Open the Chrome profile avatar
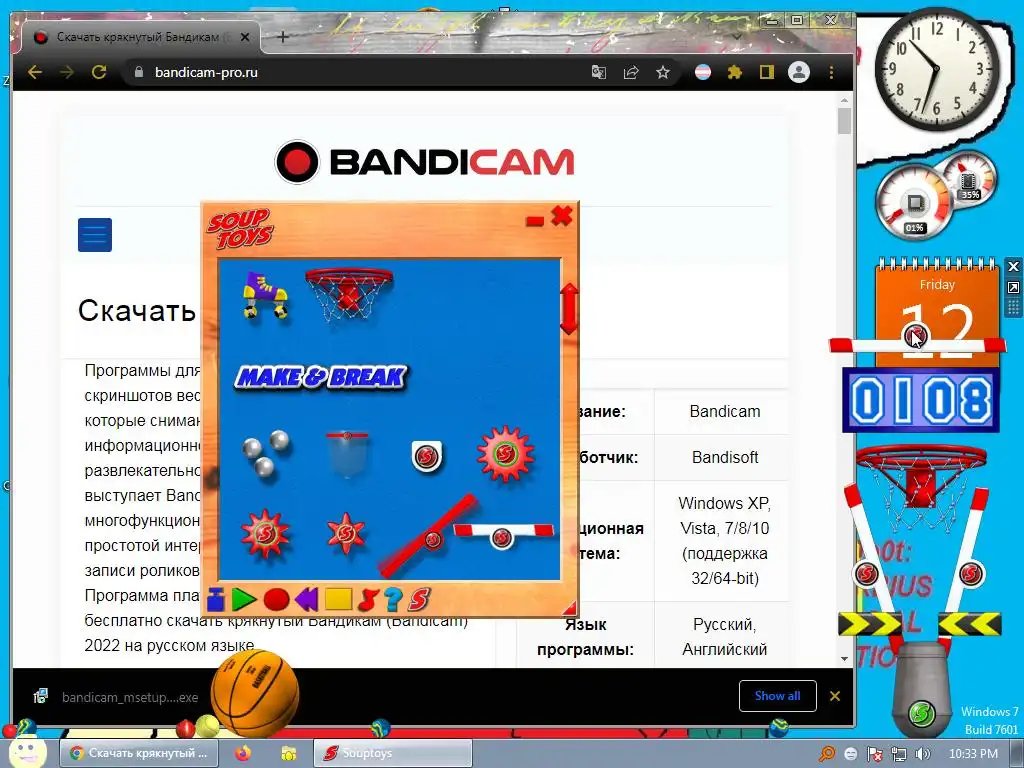 tap(799, 72)
